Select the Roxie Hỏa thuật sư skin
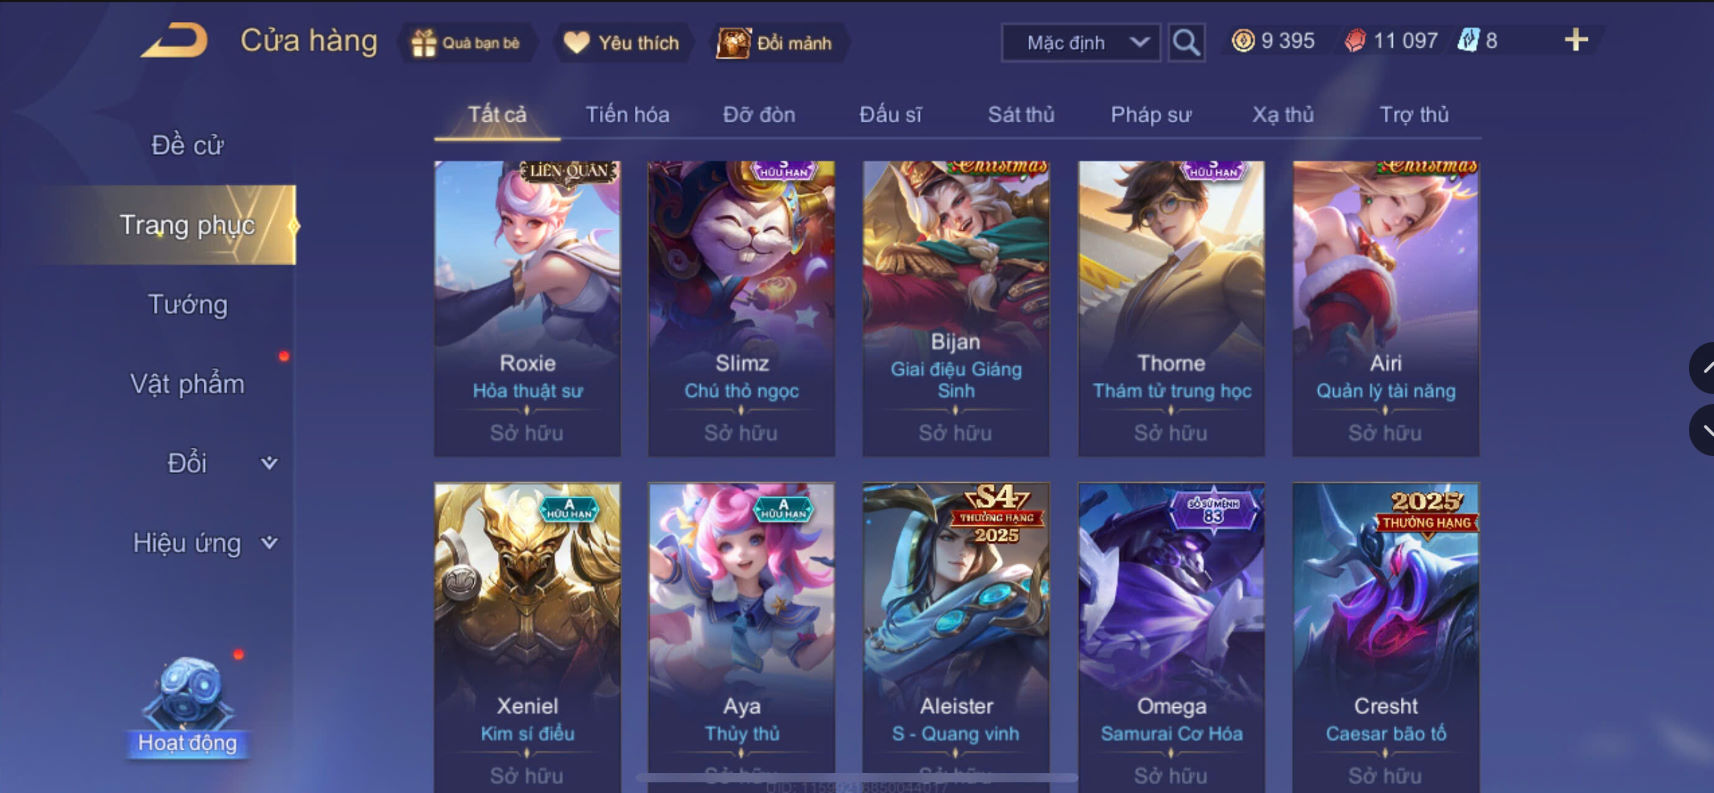Viewport: 1714px width, 793px height. (x=527, y=308)
